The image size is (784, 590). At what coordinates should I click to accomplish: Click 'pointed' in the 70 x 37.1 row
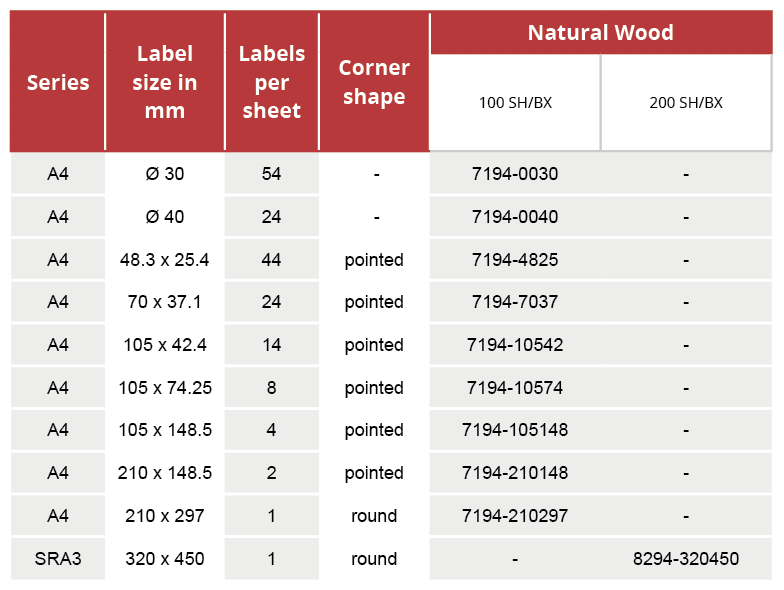(x=374, y=302)
